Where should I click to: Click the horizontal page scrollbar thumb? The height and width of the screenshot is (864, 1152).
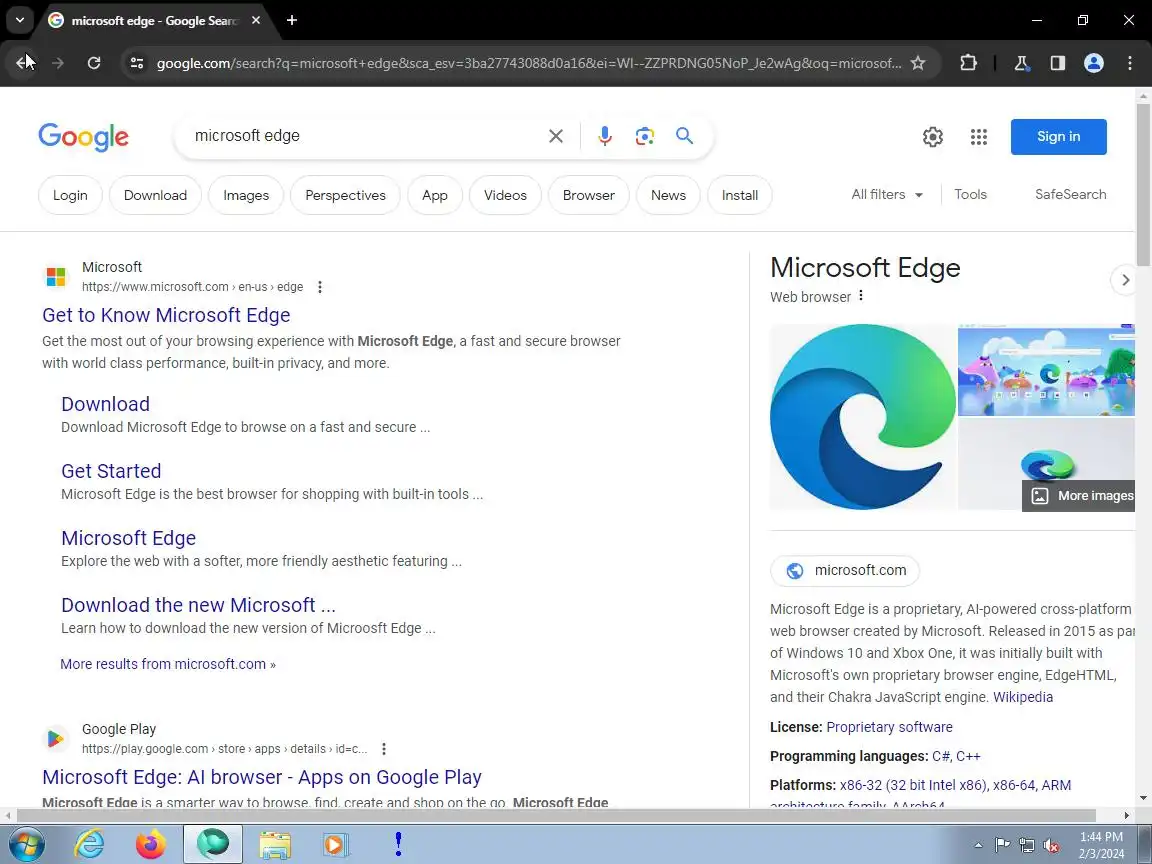click(556, 816)
